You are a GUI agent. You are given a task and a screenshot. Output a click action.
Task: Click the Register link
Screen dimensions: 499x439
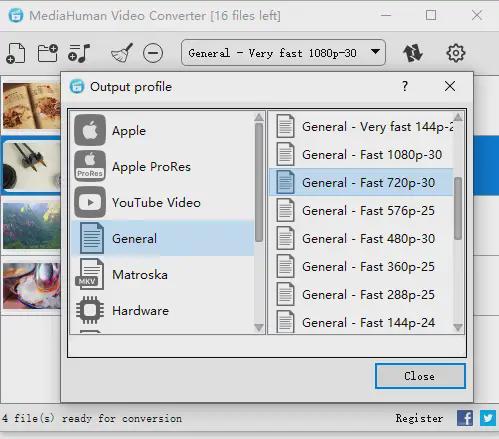(419, 418)
